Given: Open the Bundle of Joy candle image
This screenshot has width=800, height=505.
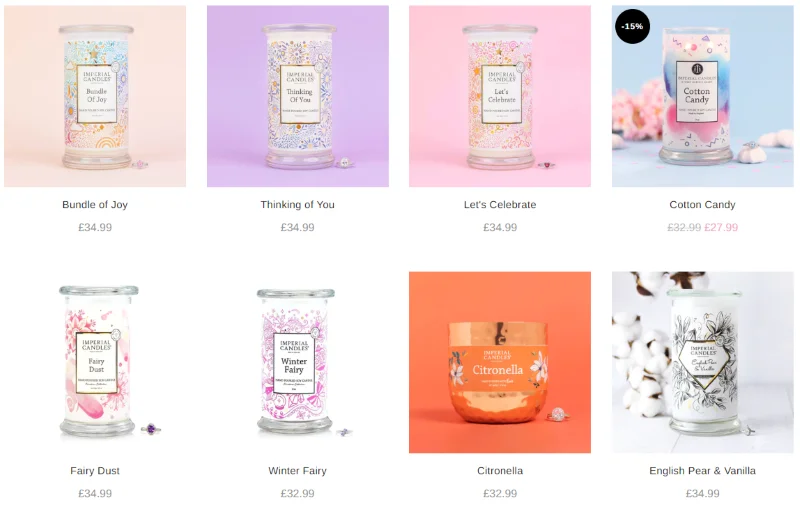Looking at the screenshot, I should [x=95, y=96].
